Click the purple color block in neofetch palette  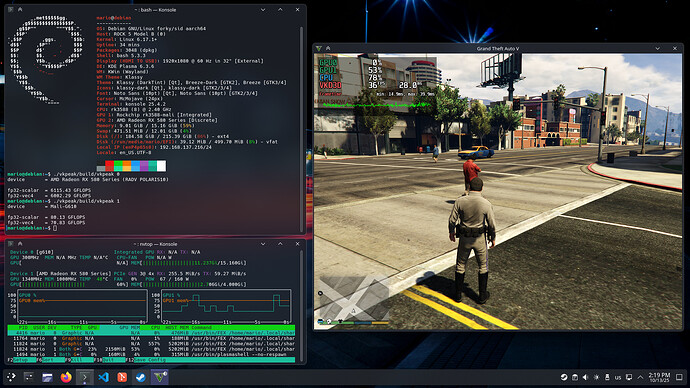144,166
